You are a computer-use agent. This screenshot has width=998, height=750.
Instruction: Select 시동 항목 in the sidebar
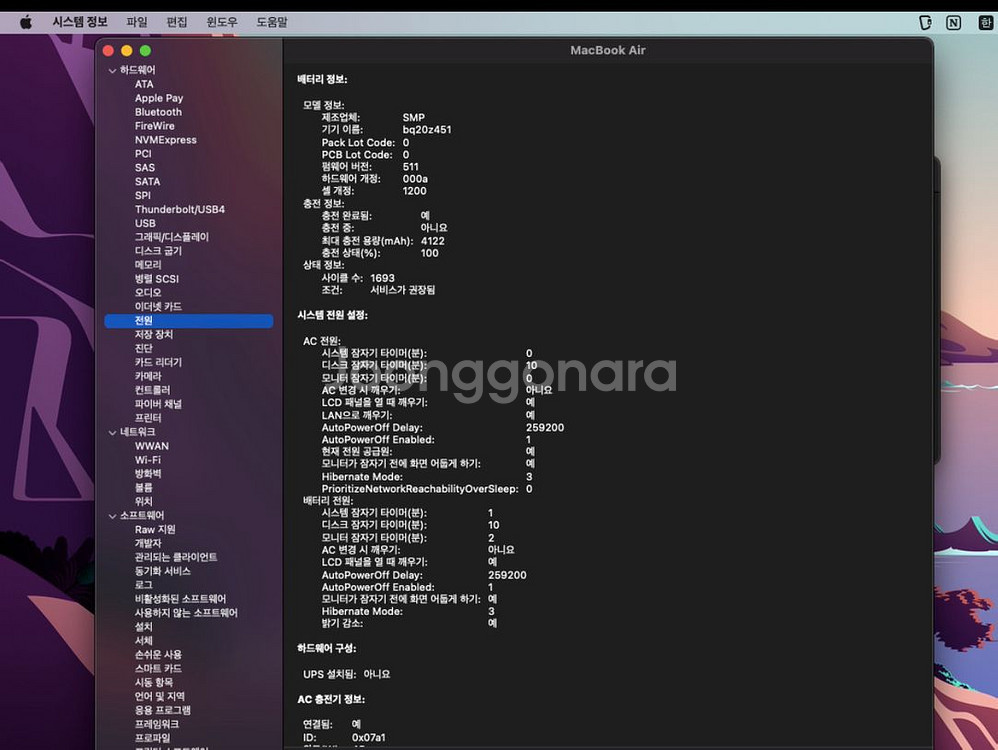[x=153, y=683]
